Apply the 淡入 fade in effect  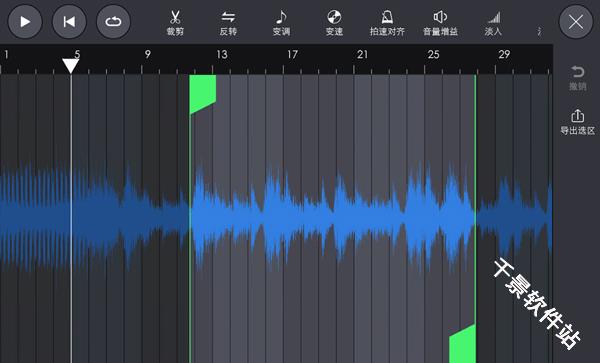(x=493, y=23)
